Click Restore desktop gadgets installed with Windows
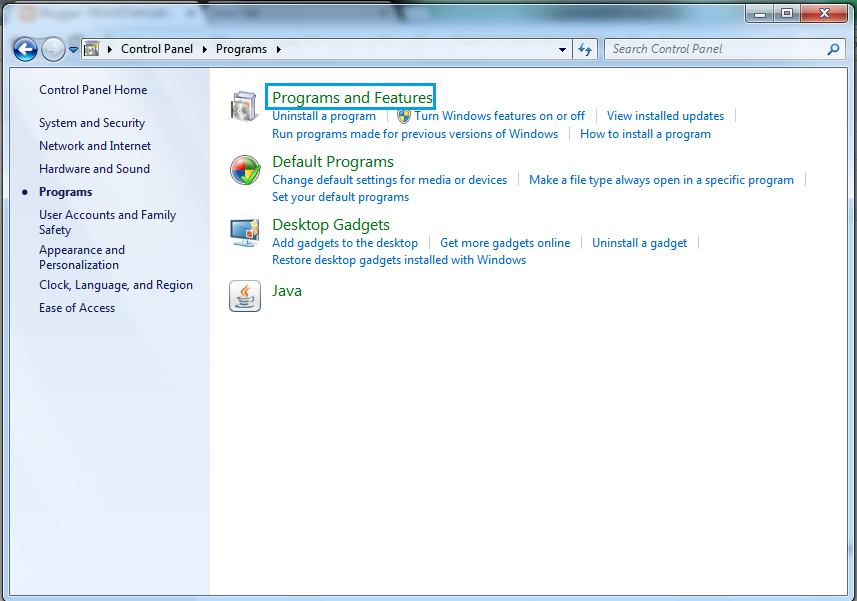This screenshot has width=857, height=601. [399, 260]
